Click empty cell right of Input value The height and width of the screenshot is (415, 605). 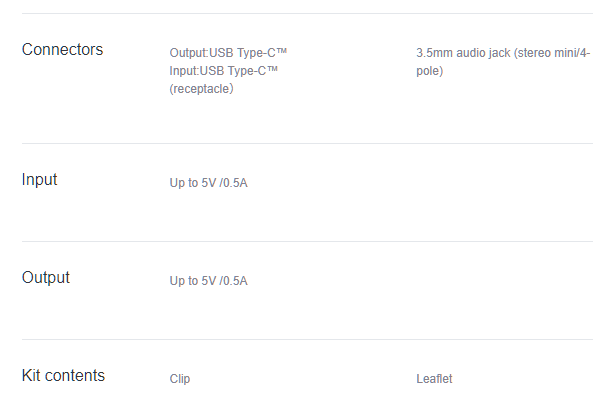click(504, 182)
